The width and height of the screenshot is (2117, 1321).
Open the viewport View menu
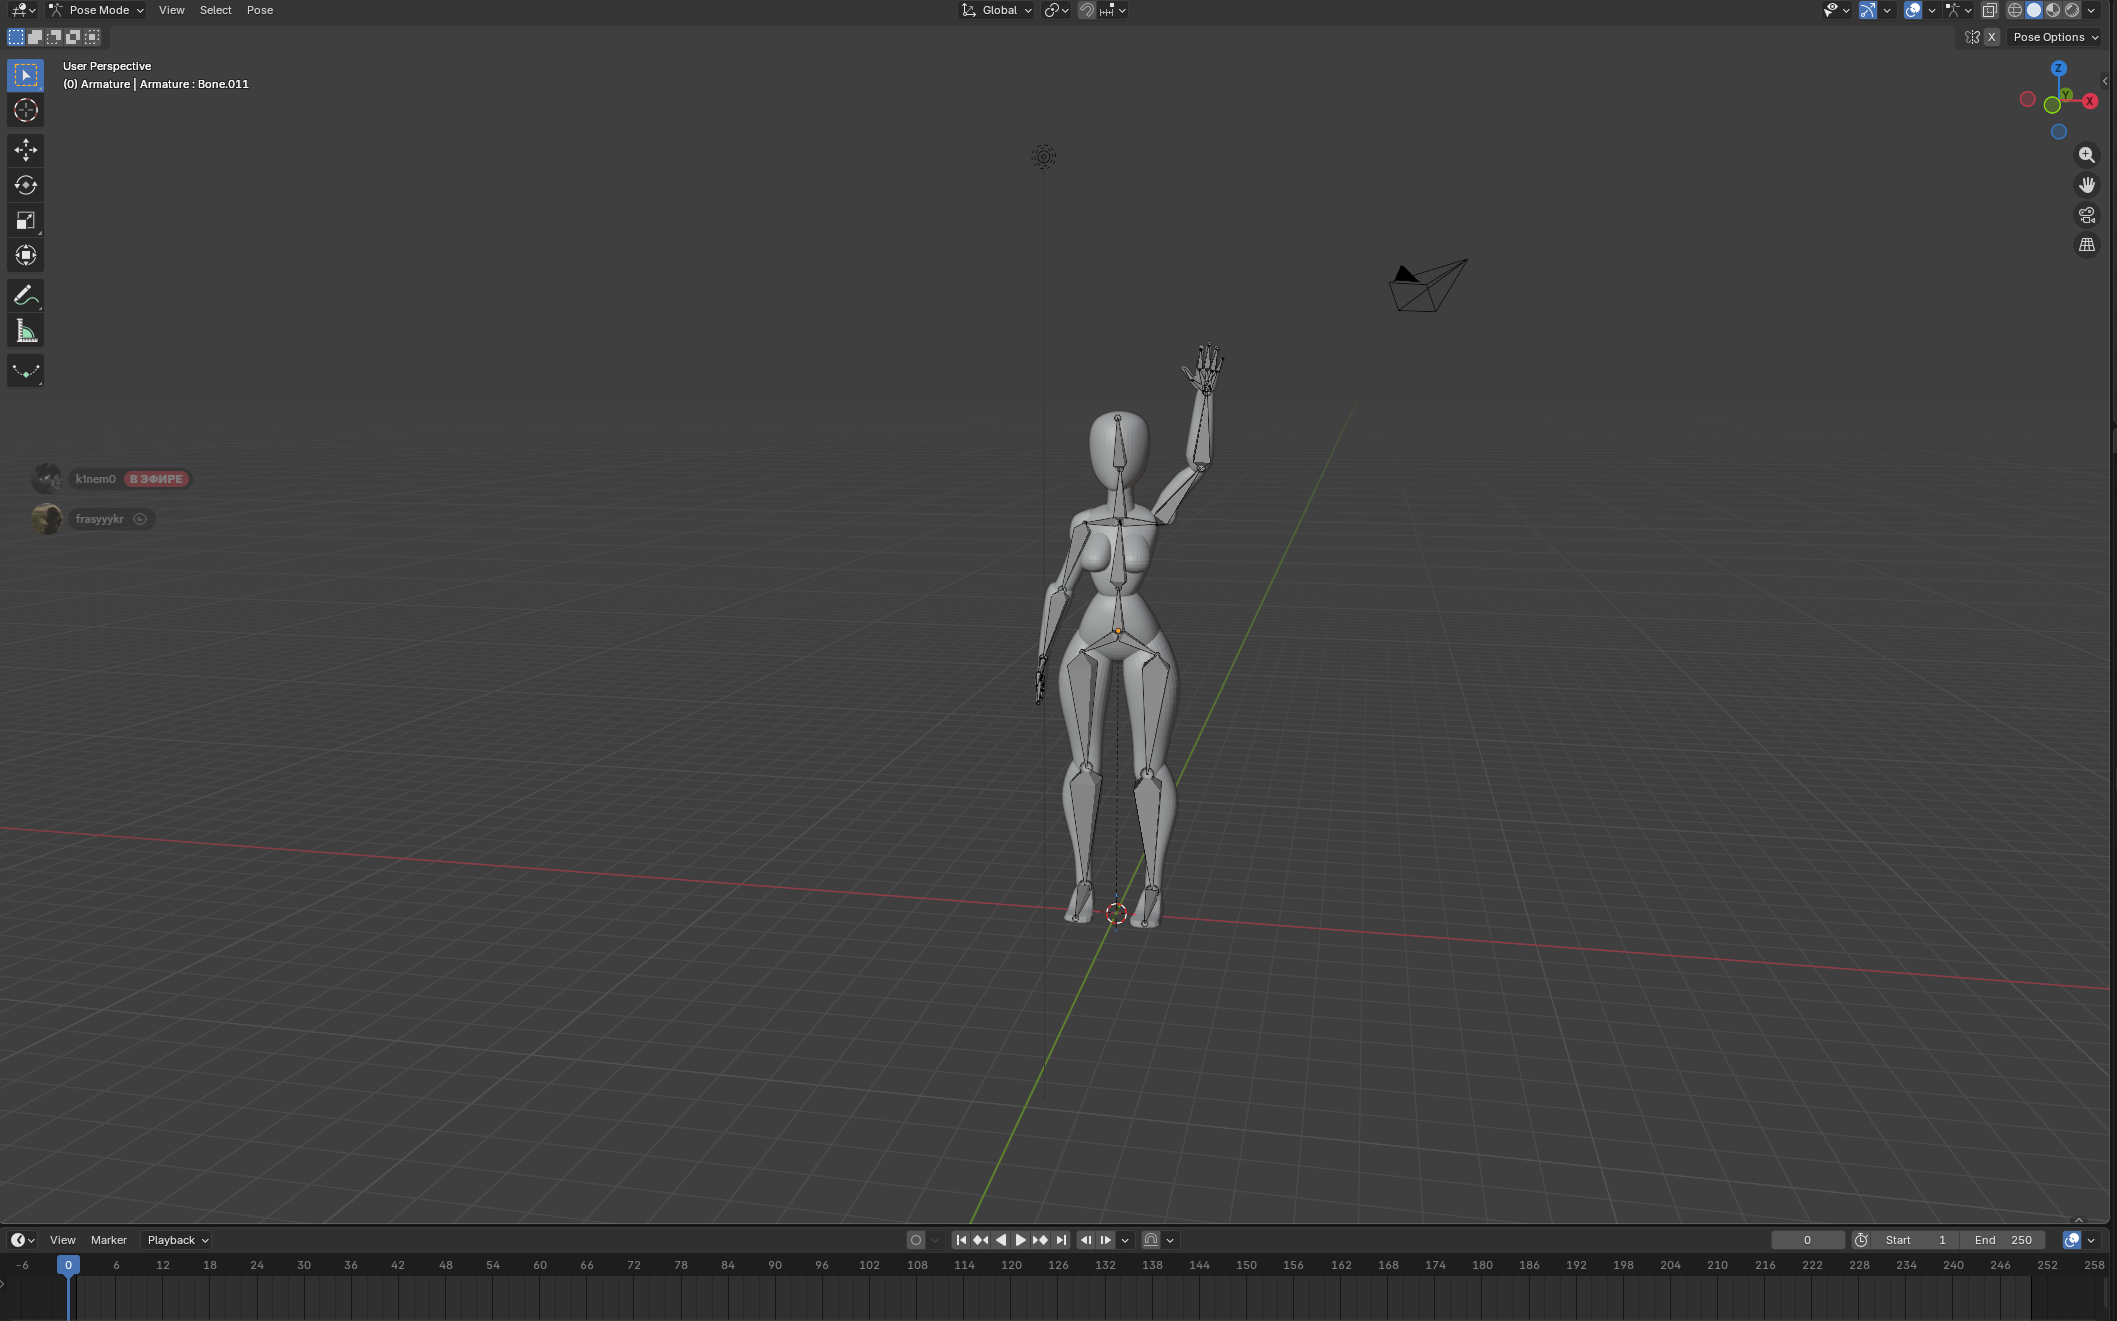click(x=172, y=10)
